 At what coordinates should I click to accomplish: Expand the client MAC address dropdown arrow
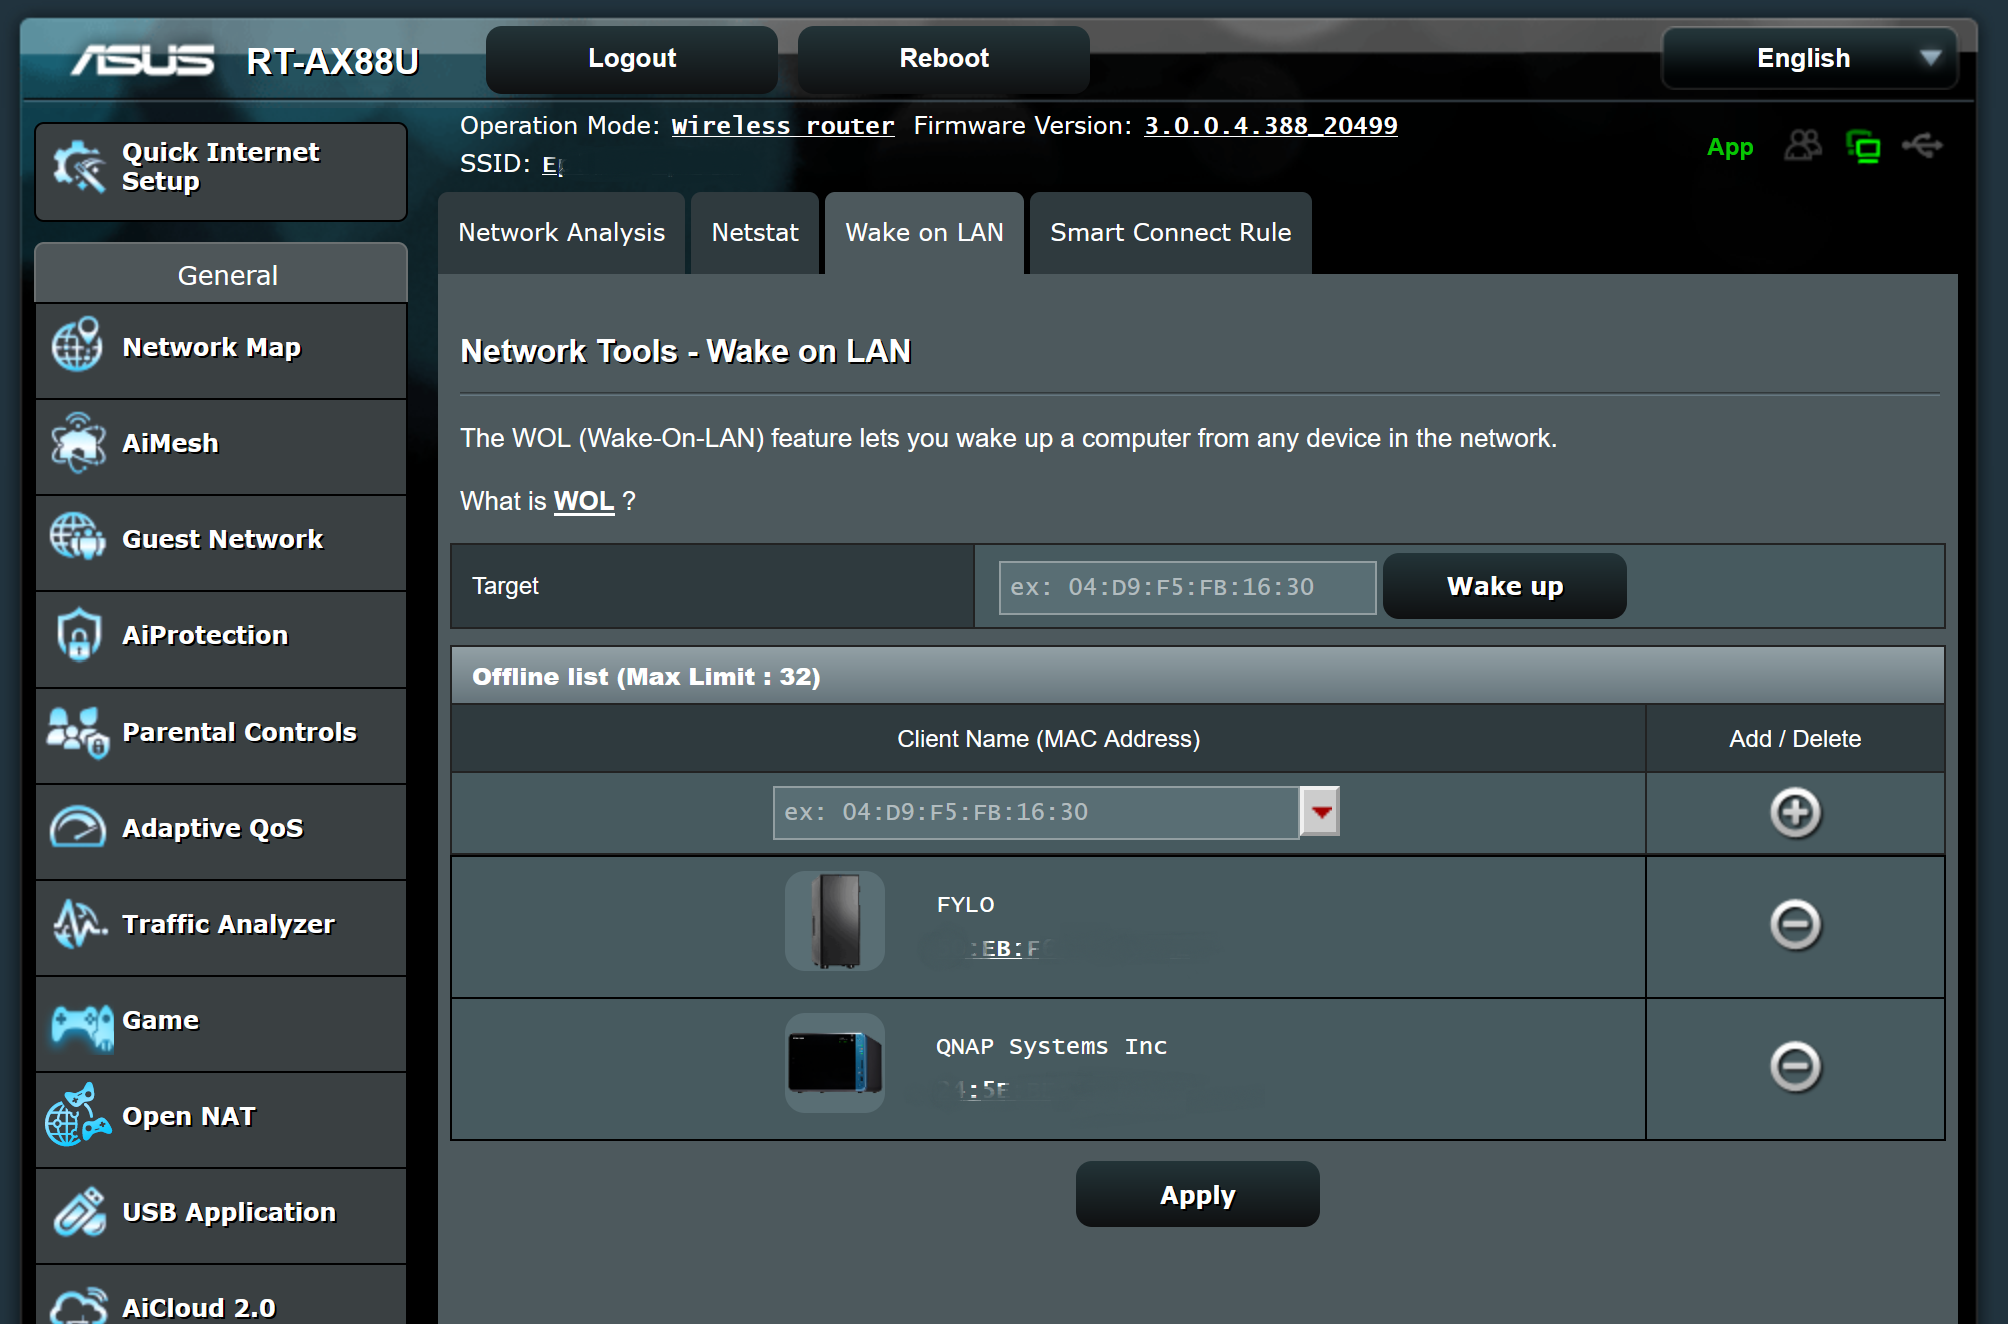[x=1320, y=812]
